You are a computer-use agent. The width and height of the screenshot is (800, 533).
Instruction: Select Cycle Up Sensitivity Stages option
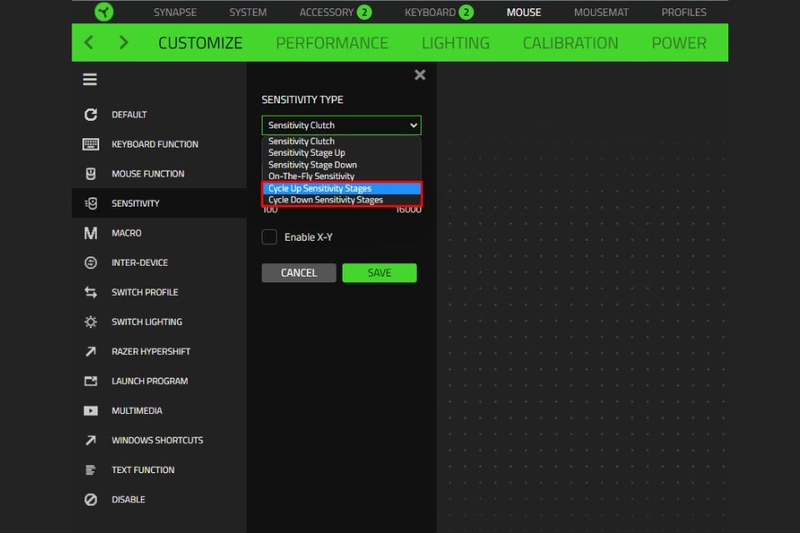pyautogui.click(x=341, y=188)
